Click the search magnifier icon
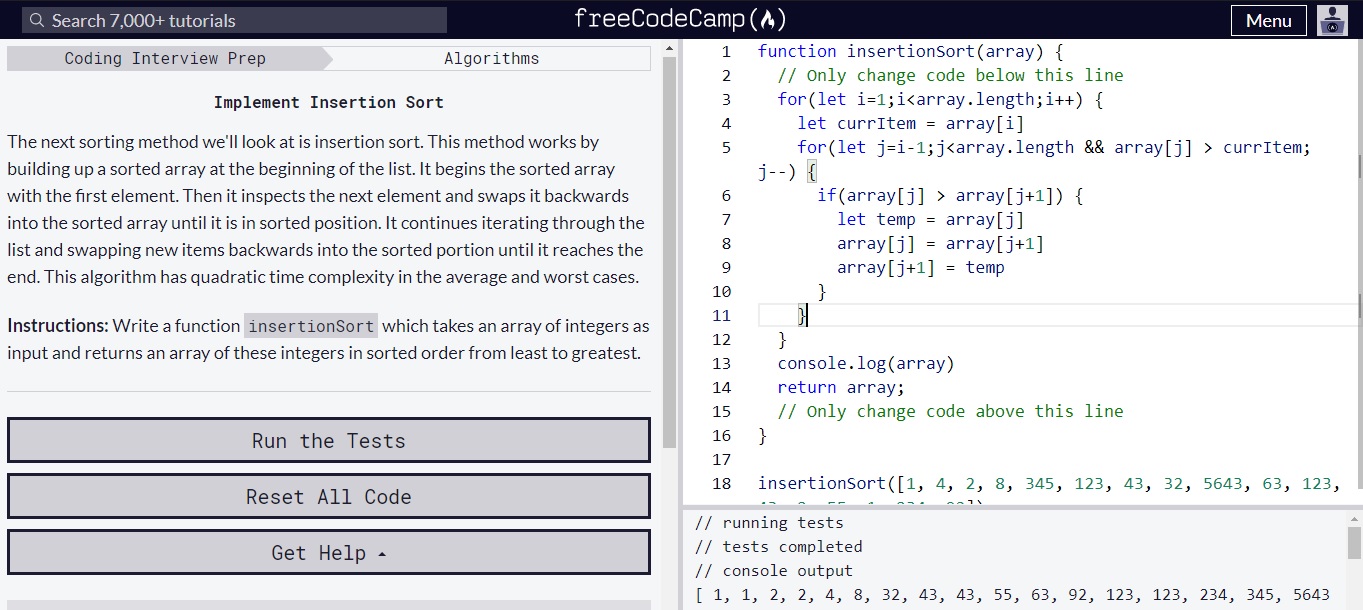Image resolution: width=1363 pixels, height=610 pixels. pyautogui.click(x=37, y=20)
